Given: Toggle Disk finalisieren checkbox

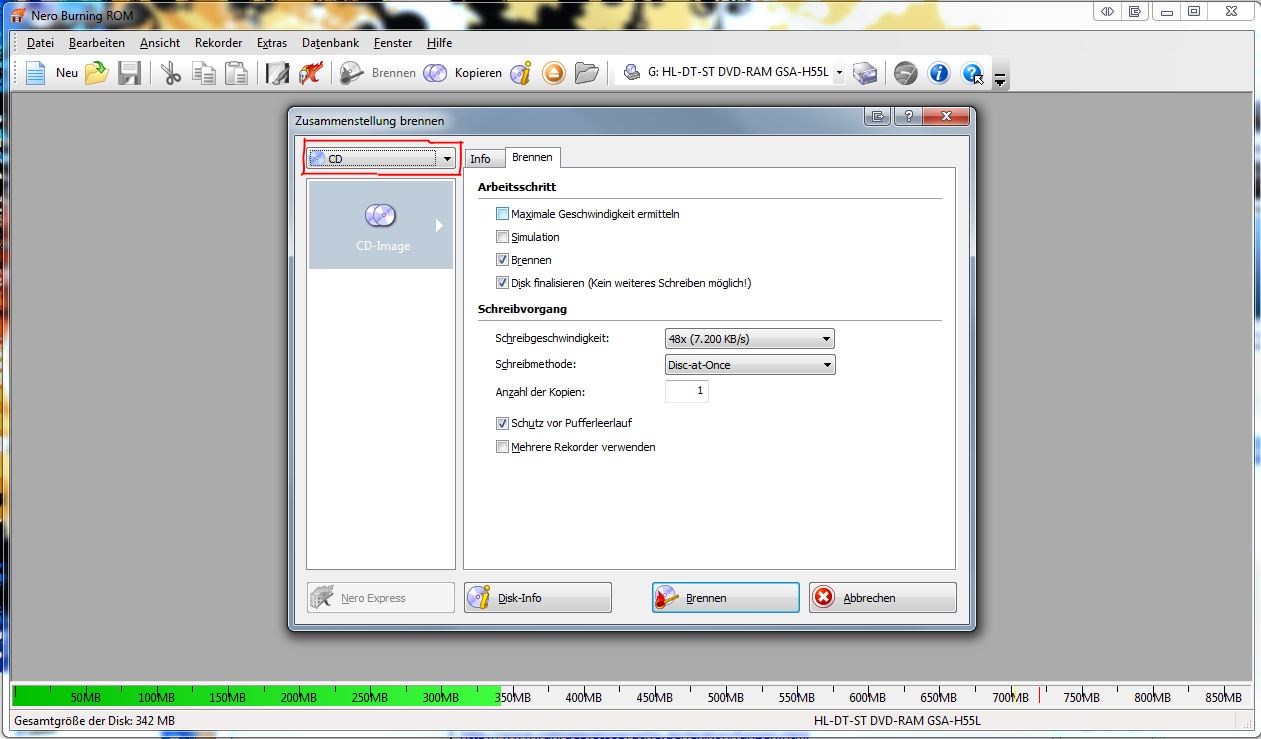Looking at the screenshot, I should 503,283.
